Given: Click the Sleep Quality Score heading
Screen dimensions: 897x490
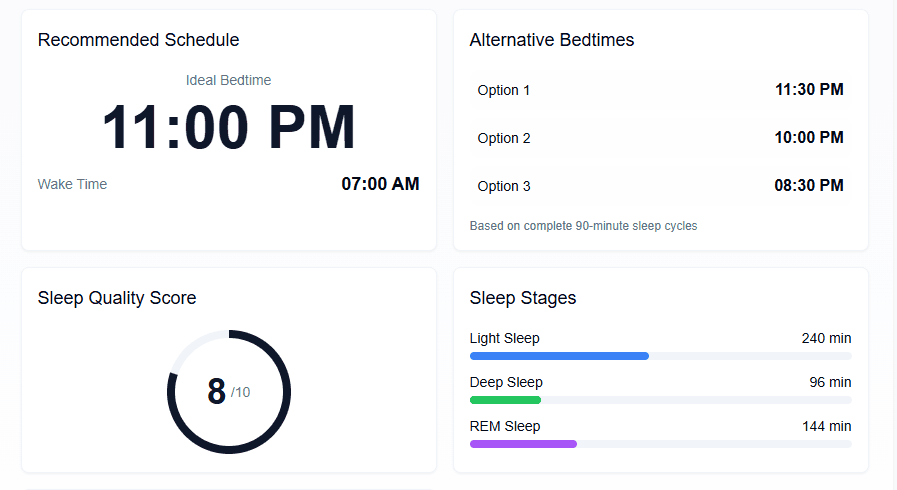Looking at the screenshot, I should (x=117, y=298).
